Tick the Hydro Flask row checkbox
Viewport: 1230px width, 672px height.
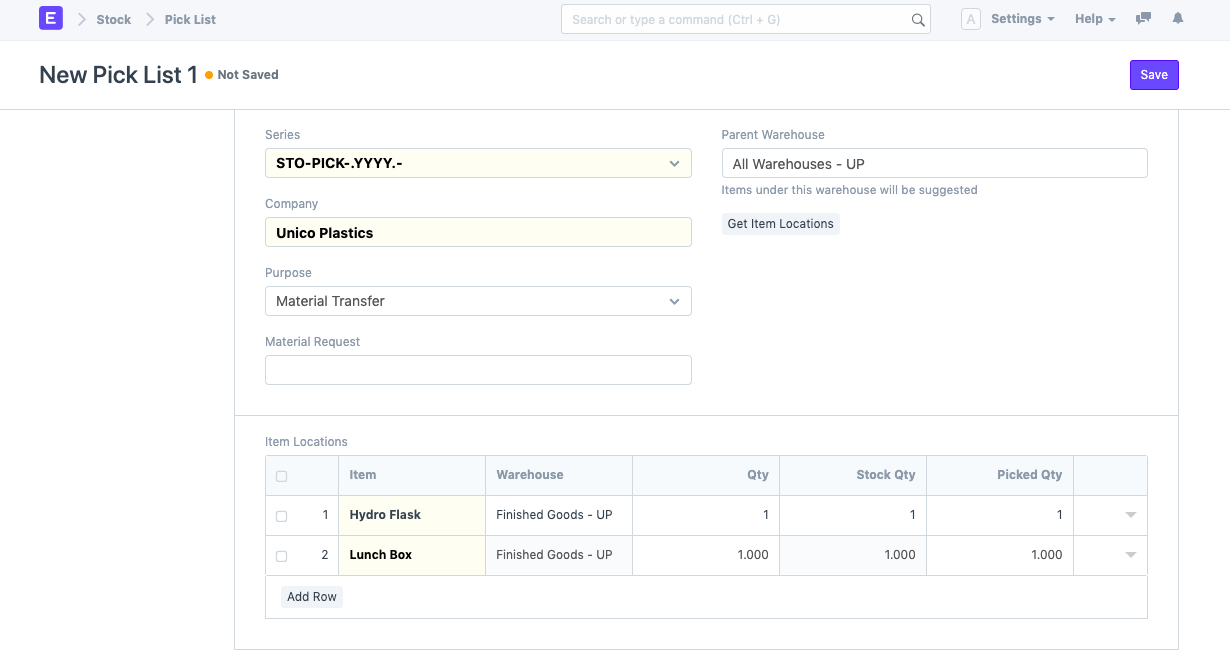click(x=281, y=516)
